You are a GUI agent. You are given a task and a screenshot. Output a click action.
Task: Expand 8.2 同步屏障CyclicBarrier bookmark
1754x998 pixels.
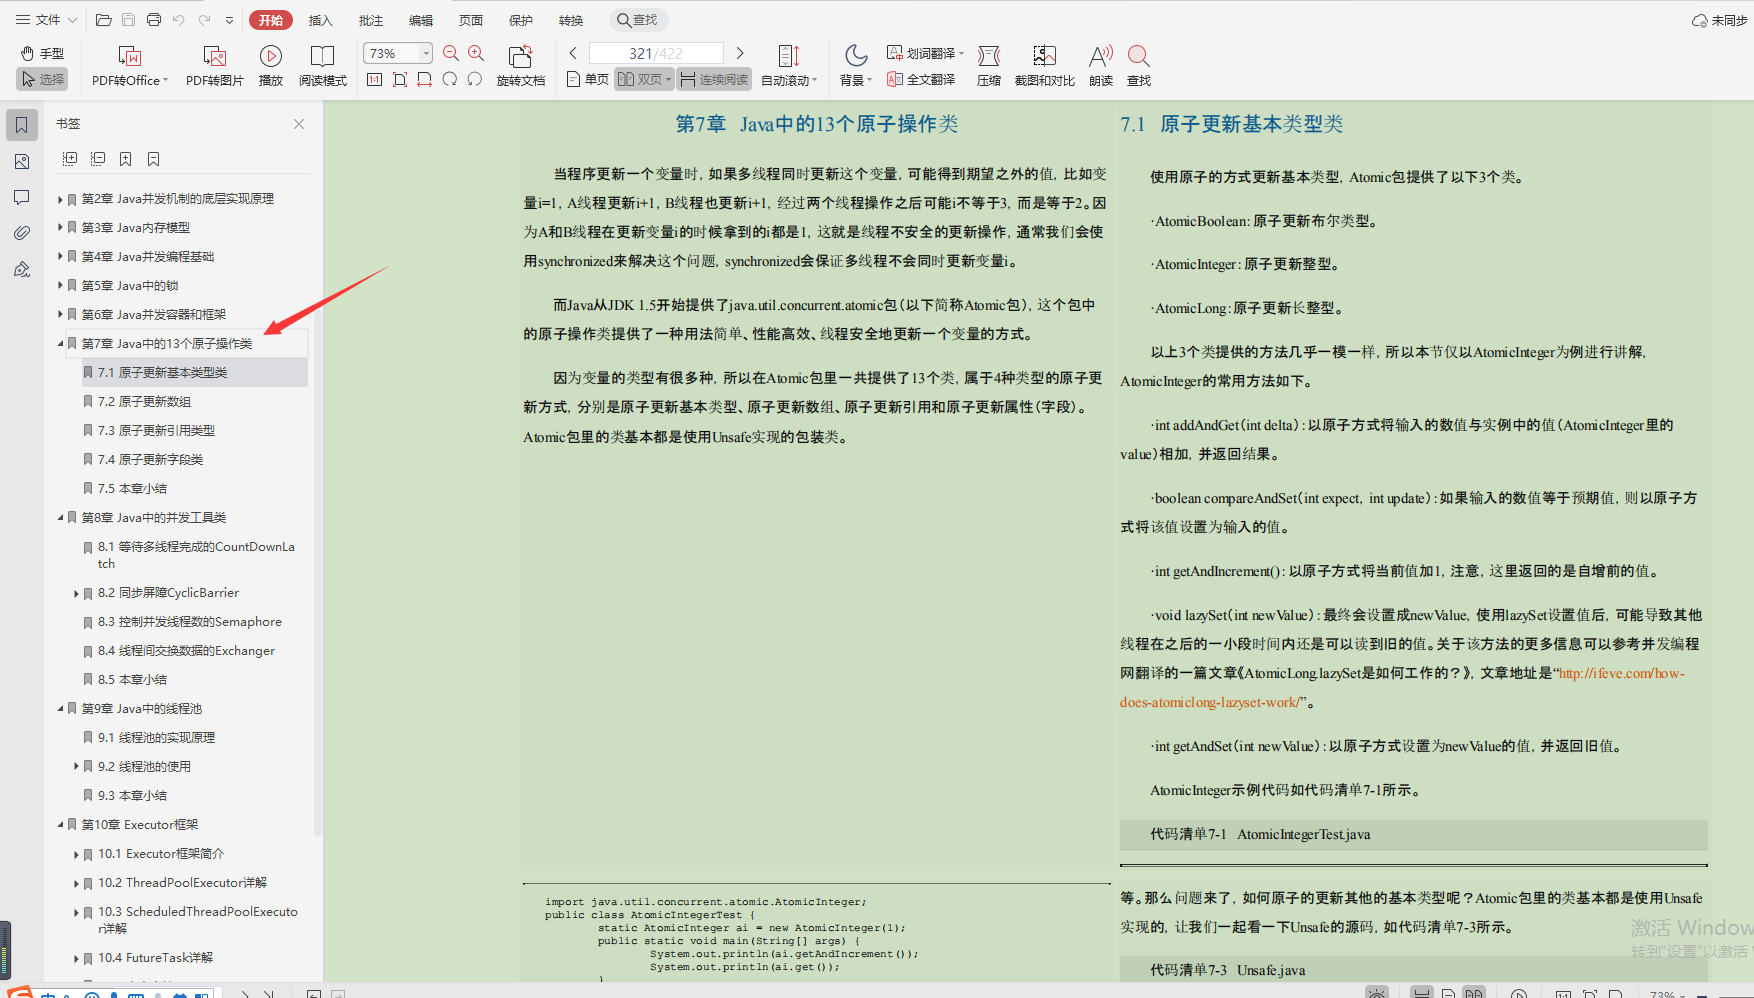(x=76, y=593)
